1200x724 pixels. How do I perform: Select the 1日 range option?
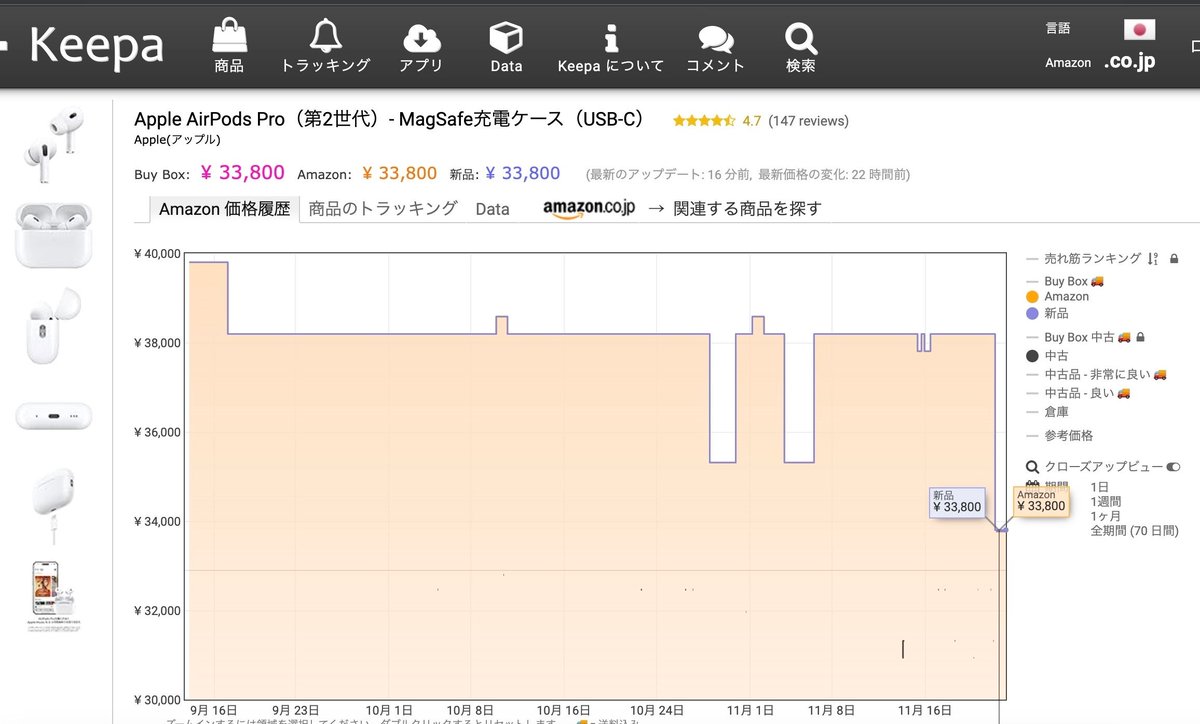point(1099,487)
